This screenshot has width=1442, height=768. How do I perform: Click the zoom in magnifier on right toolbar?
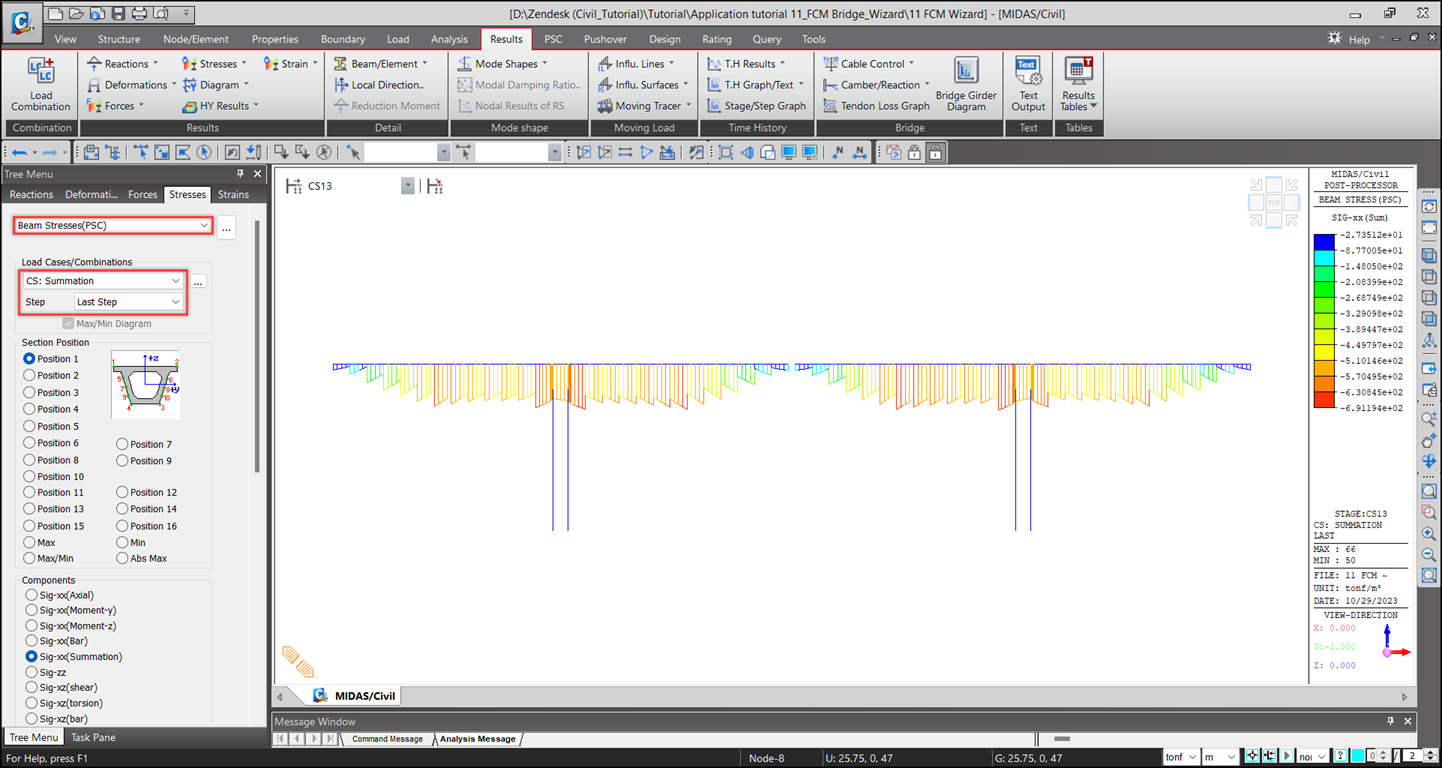[1429, 534]
